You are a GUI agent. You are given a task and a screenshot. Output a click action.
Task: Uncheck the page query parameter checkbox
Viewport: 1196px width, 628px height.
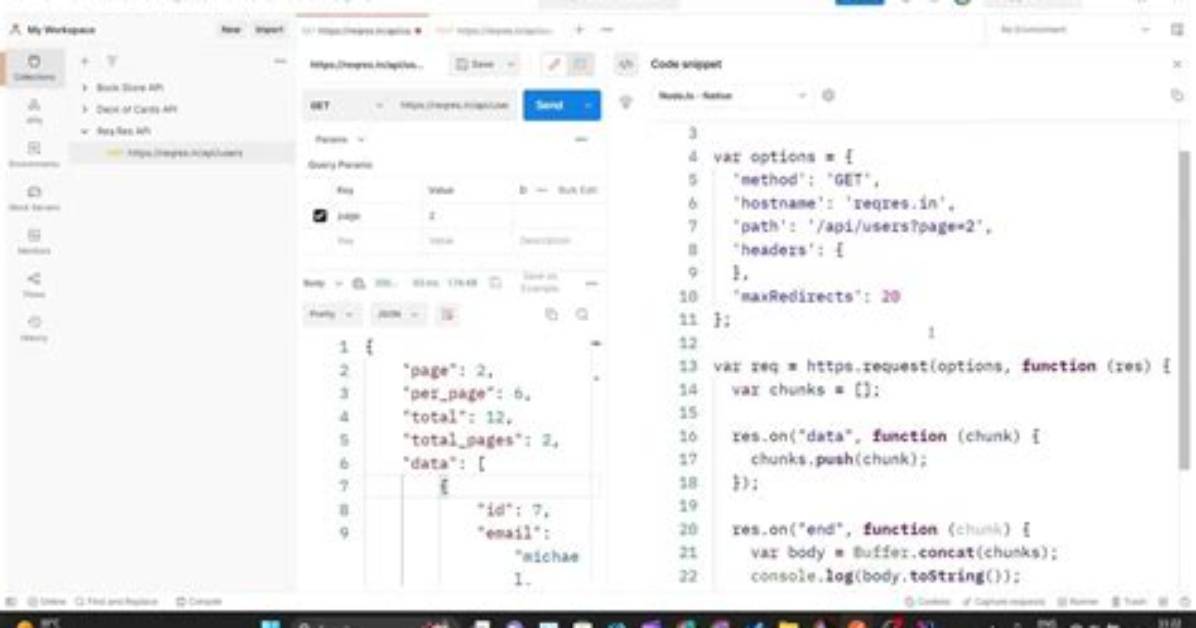tap(320, 216)
